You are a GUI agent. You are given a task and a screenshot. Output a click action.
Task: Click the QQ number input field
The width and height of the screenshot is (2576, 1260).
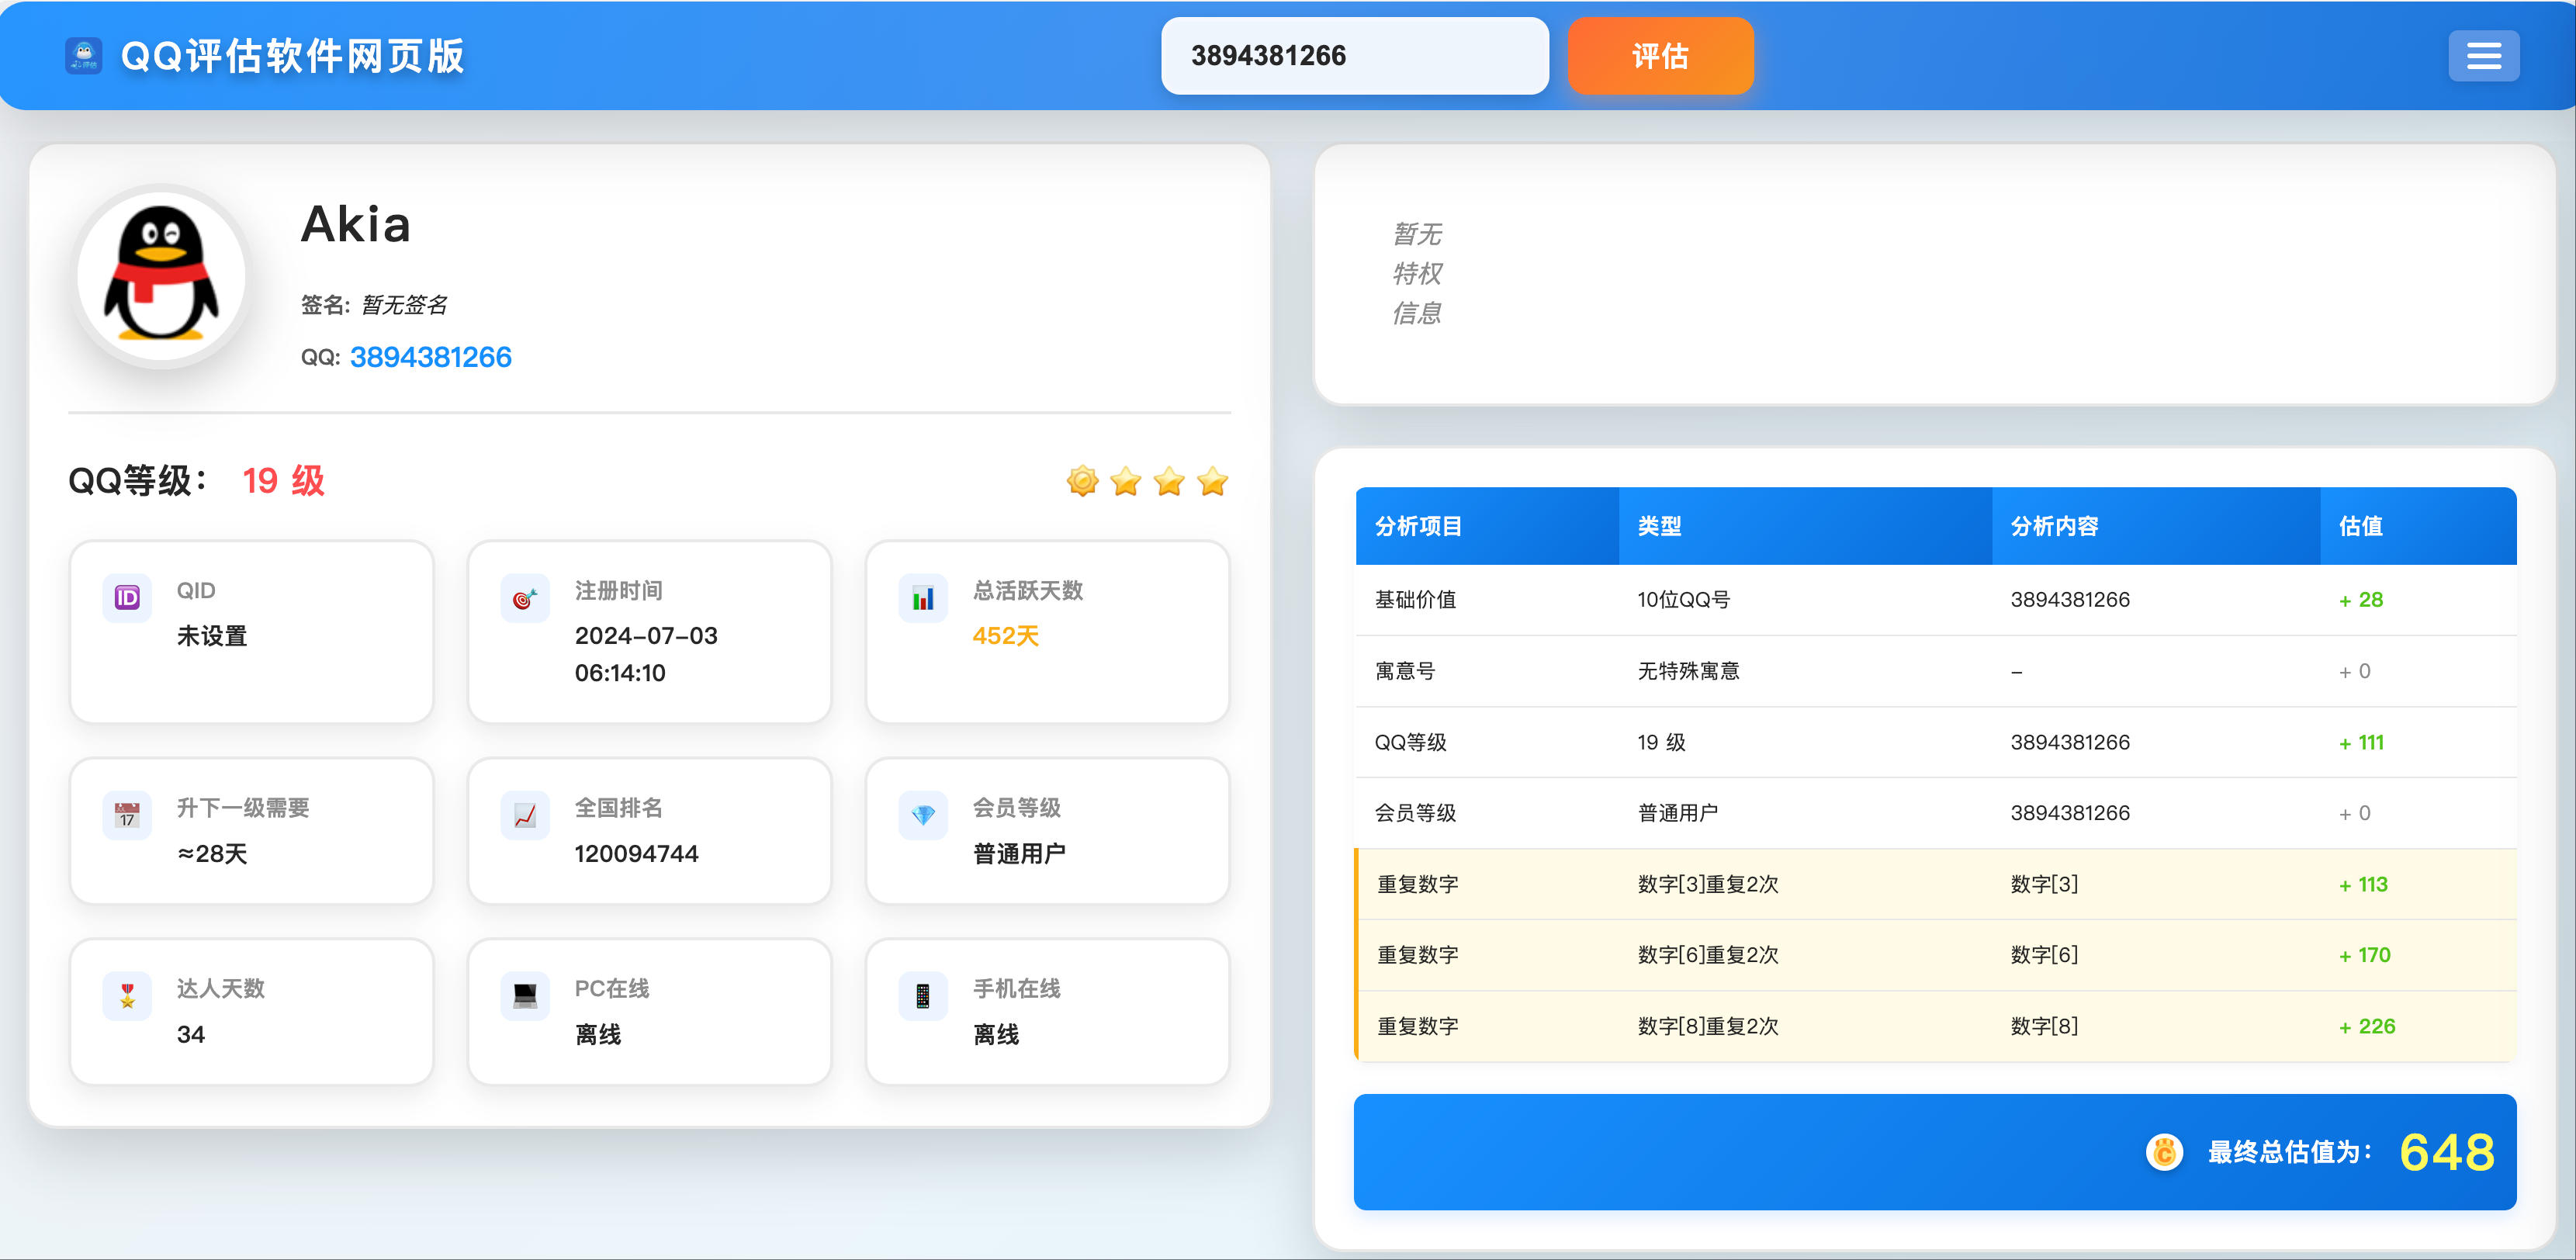tap(1355, 56)
